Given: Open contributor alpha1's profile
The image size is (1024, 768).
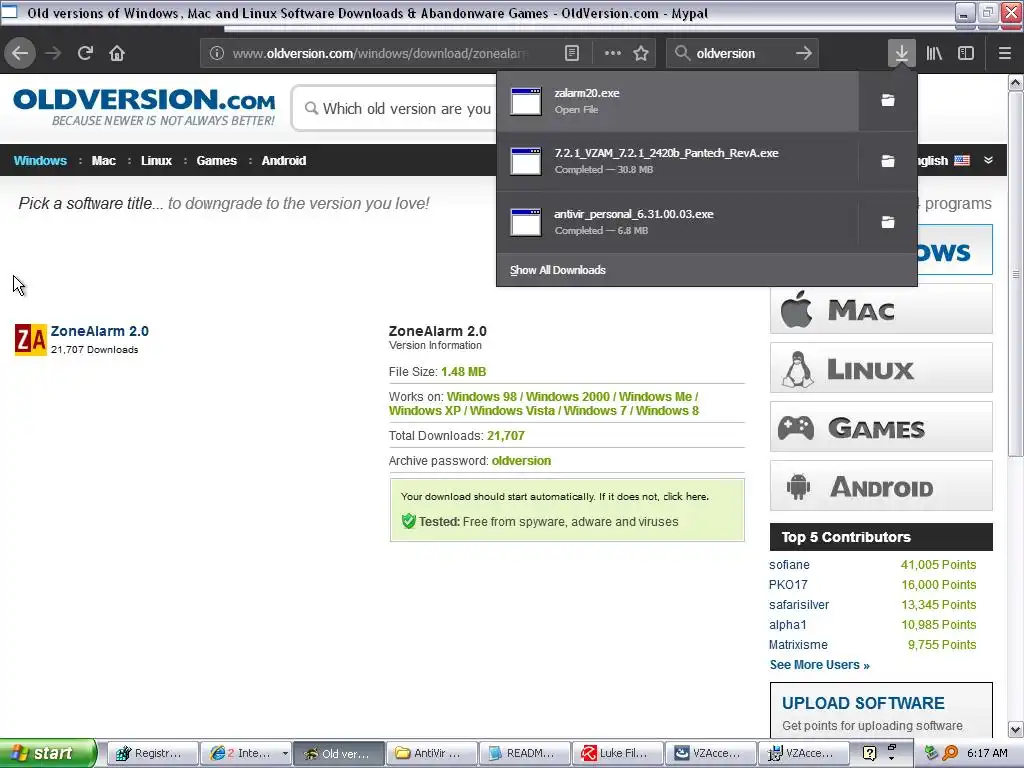Looking at the screenshot, I should pyautogui.click(x=788, y=624).
